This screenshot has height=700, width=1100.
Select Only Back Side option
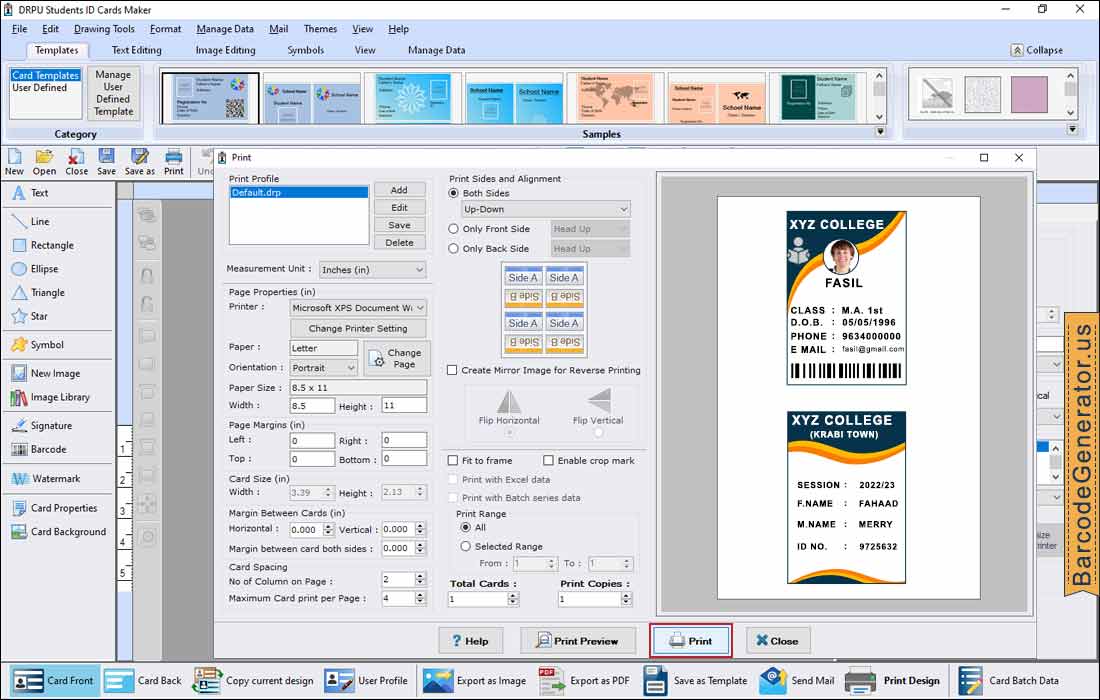453,248
